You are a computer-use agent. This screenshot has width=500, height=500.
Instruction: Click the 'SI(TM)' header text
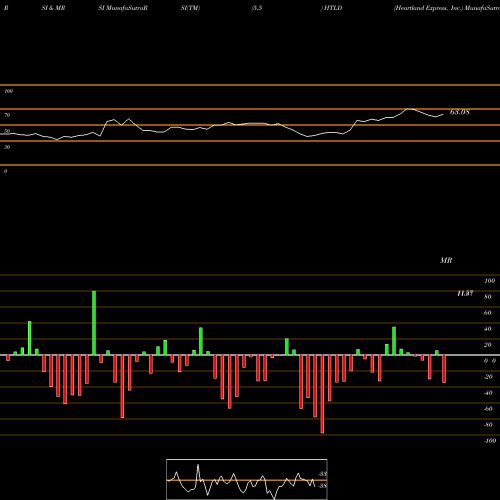click(x=190, y=8)
